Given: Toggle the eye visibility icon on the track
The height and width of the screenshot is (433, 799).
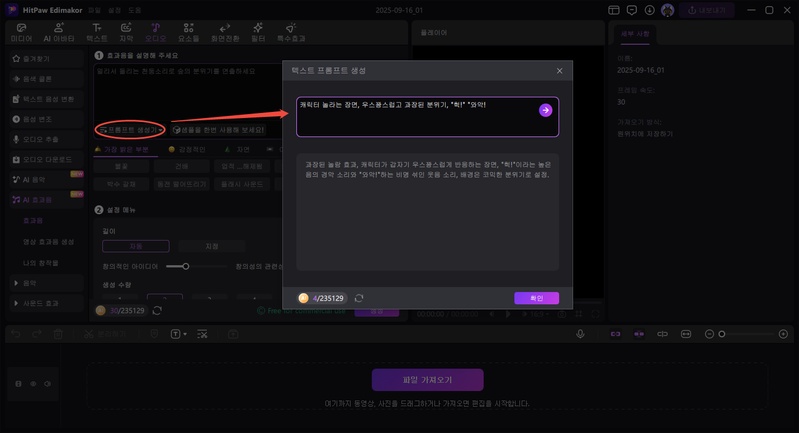Looking at the screenshot, I should tap(33, 384).
